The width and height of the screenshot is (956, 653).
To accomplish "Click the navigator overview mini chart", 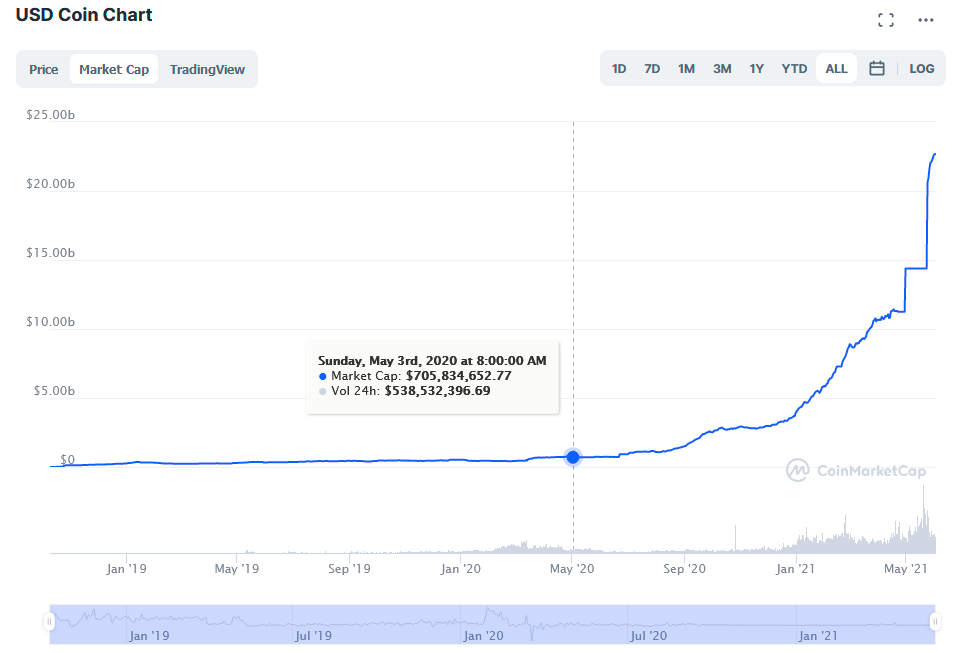I will [x=492, y=624].
